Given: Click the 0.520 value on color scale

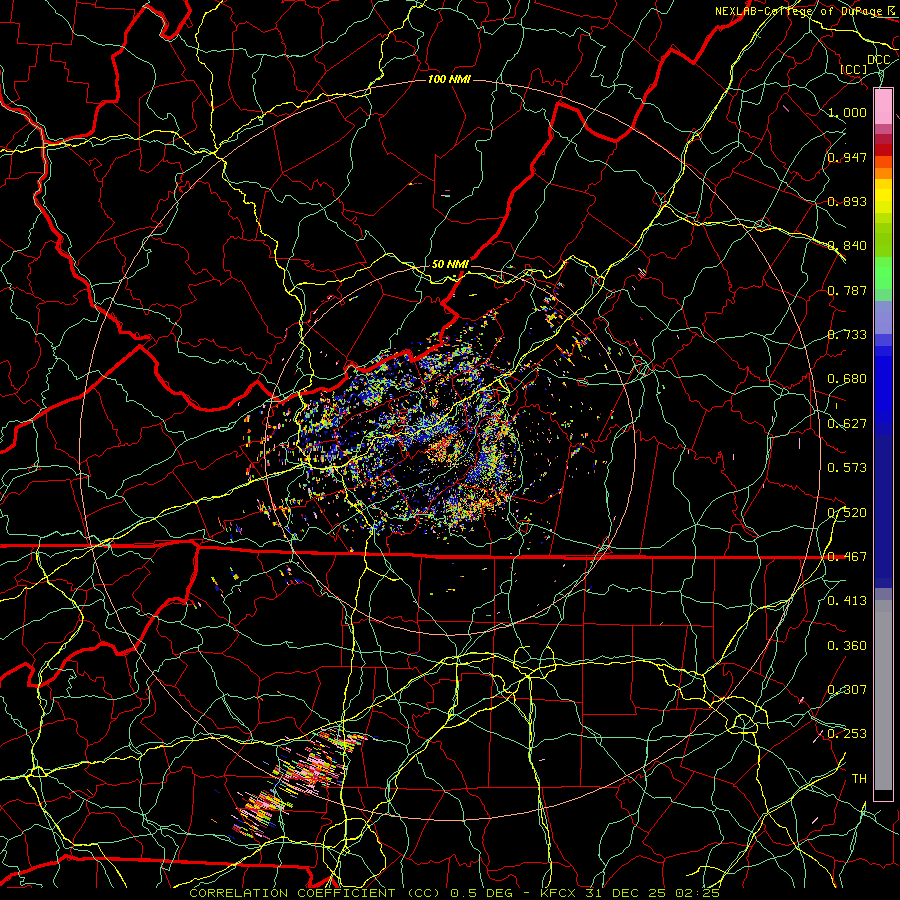Looking at the screenshot, I should tap(847, 513).
